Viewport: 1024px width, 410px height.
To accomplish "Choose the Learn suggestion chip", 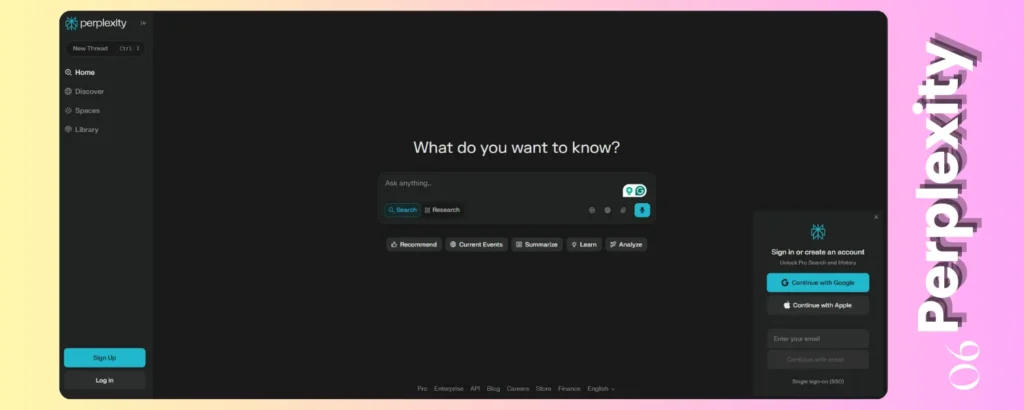I will click(x=584, y=244).
